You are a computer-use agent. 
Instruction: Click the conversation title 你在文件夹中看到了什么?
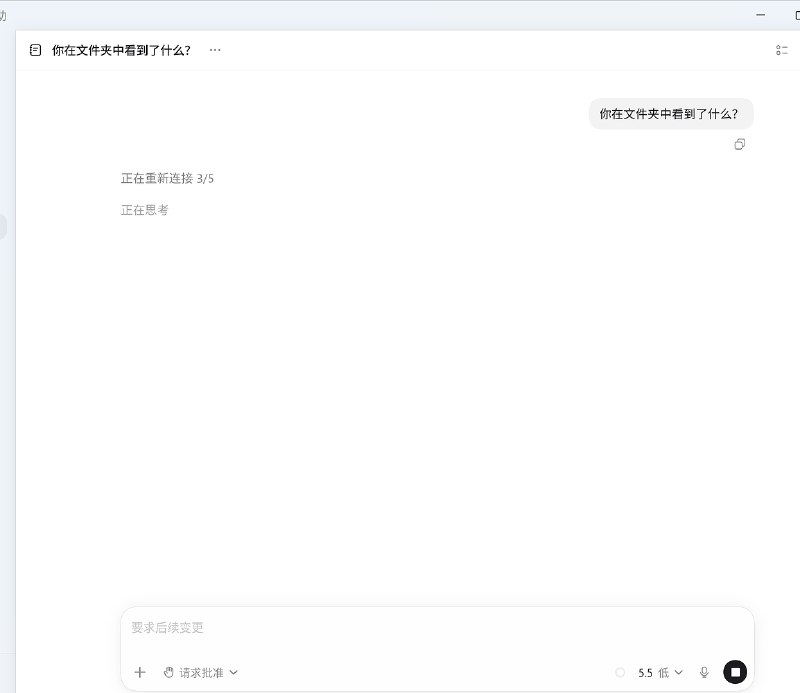(121, 50)
